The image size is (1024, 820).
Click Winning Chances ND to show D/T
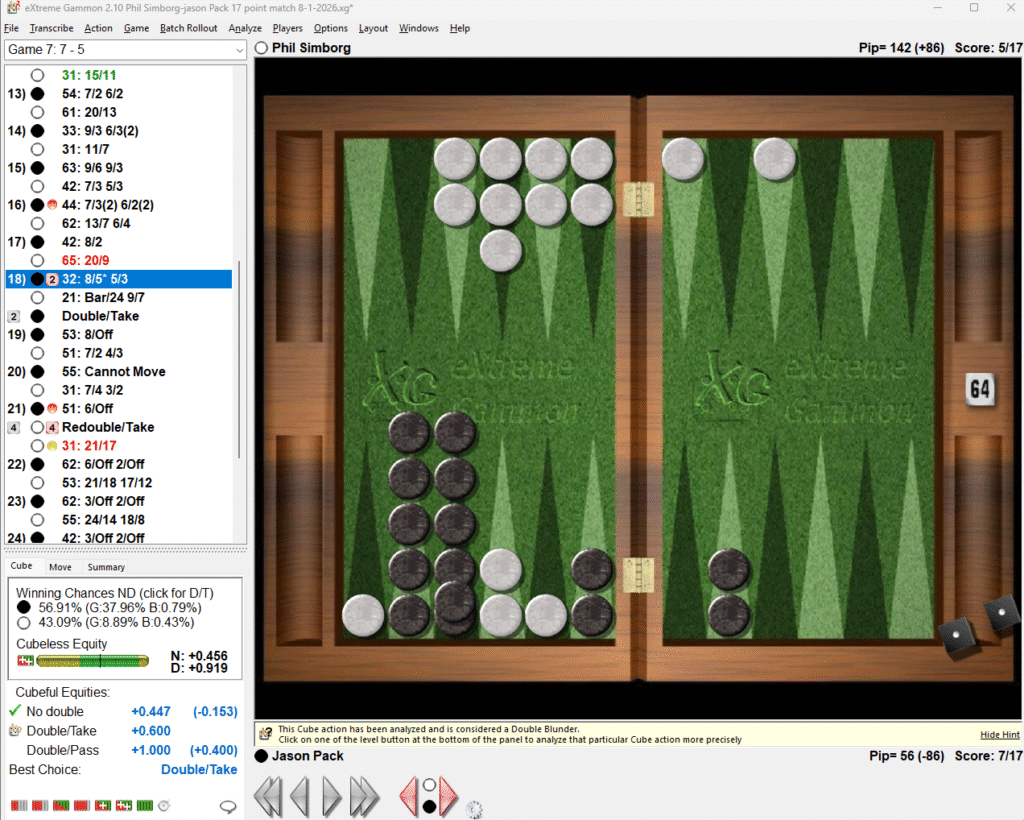coord(114,593)
